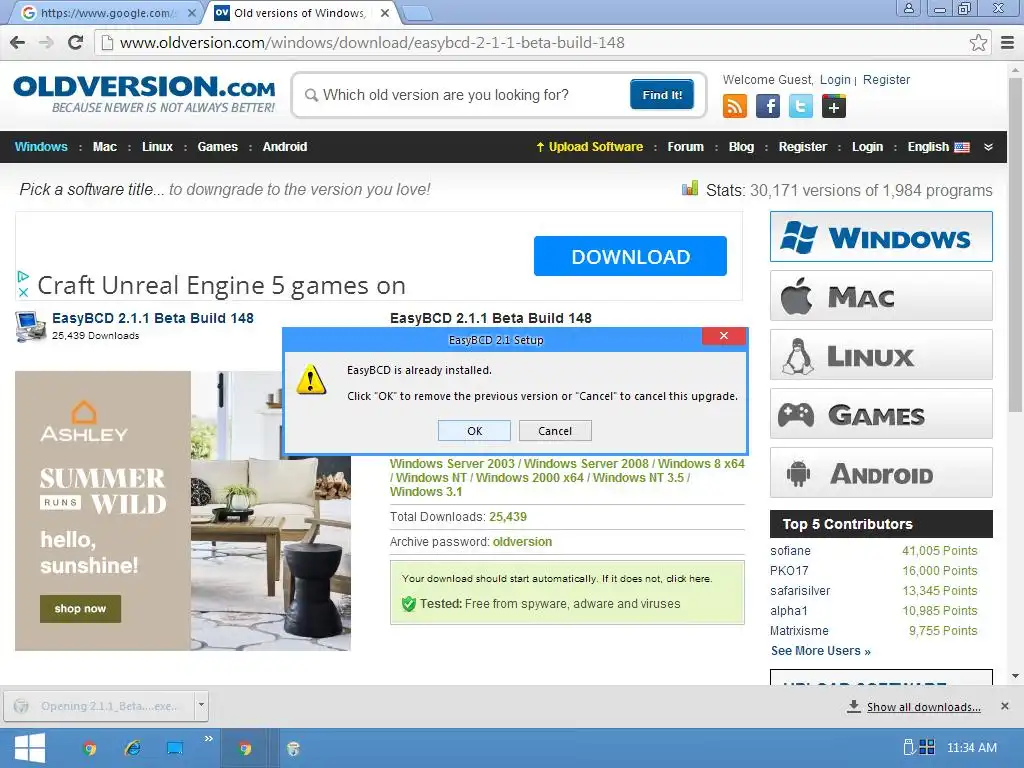Click the Ashley summer ad image
This screenshot has width=1024, height=768.
point(183,511)
